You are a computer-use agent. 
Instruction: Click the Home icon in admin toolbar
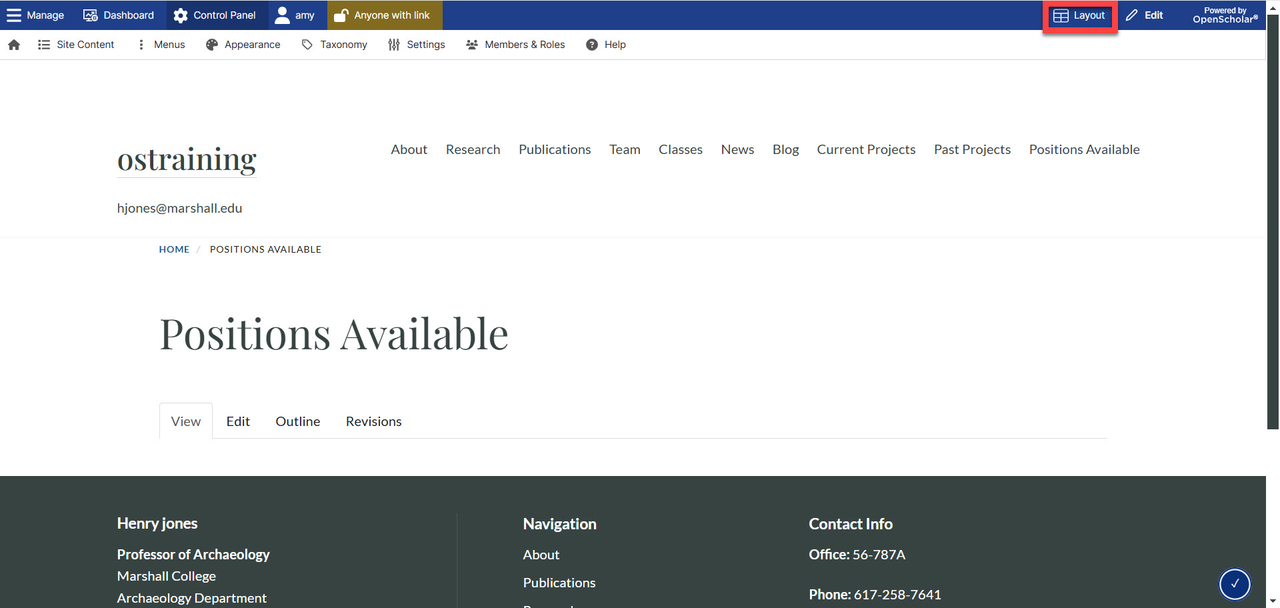pos(14,45)
